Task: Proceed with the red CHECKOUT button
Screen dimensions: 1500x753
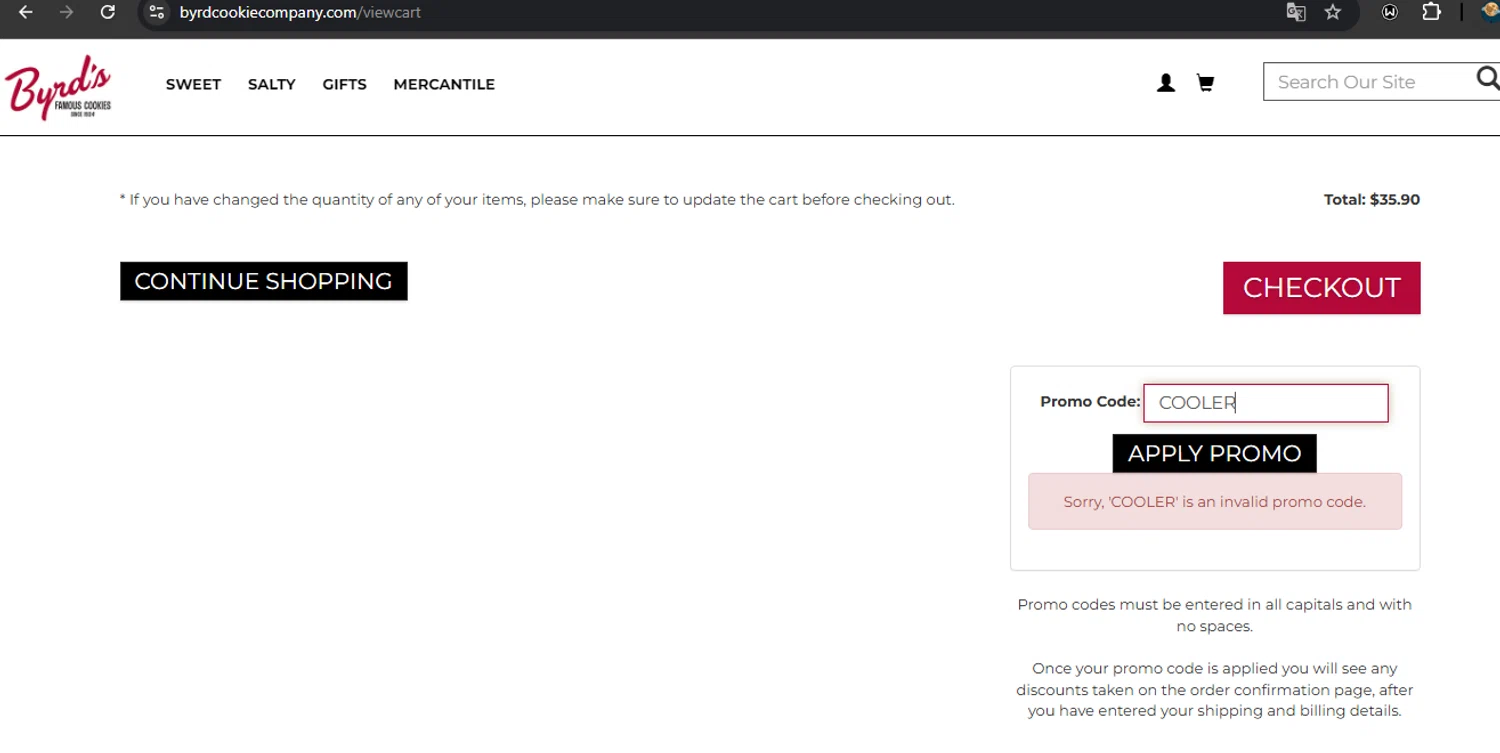Action: (x=1321, y=288)
